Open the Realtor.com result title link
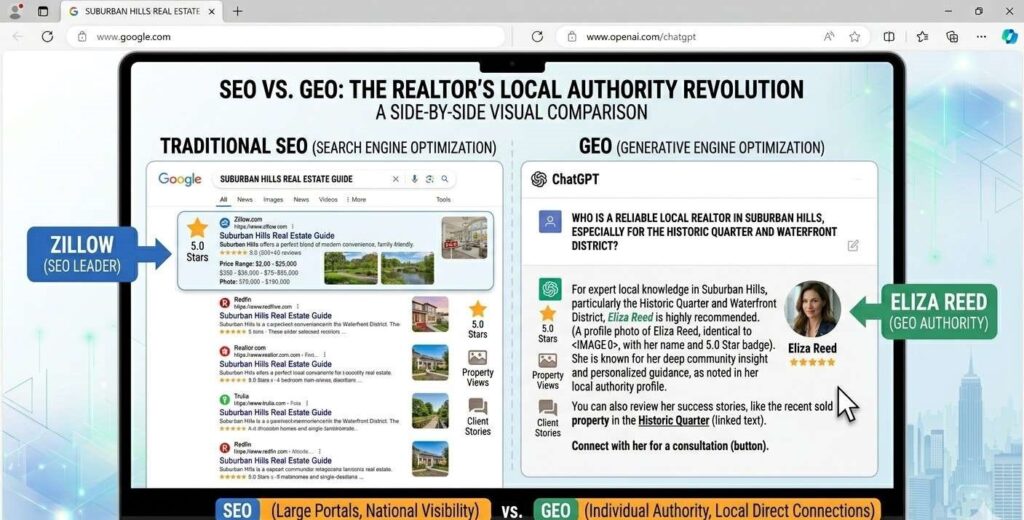The image size is (1024, 520). click(275, 364)
